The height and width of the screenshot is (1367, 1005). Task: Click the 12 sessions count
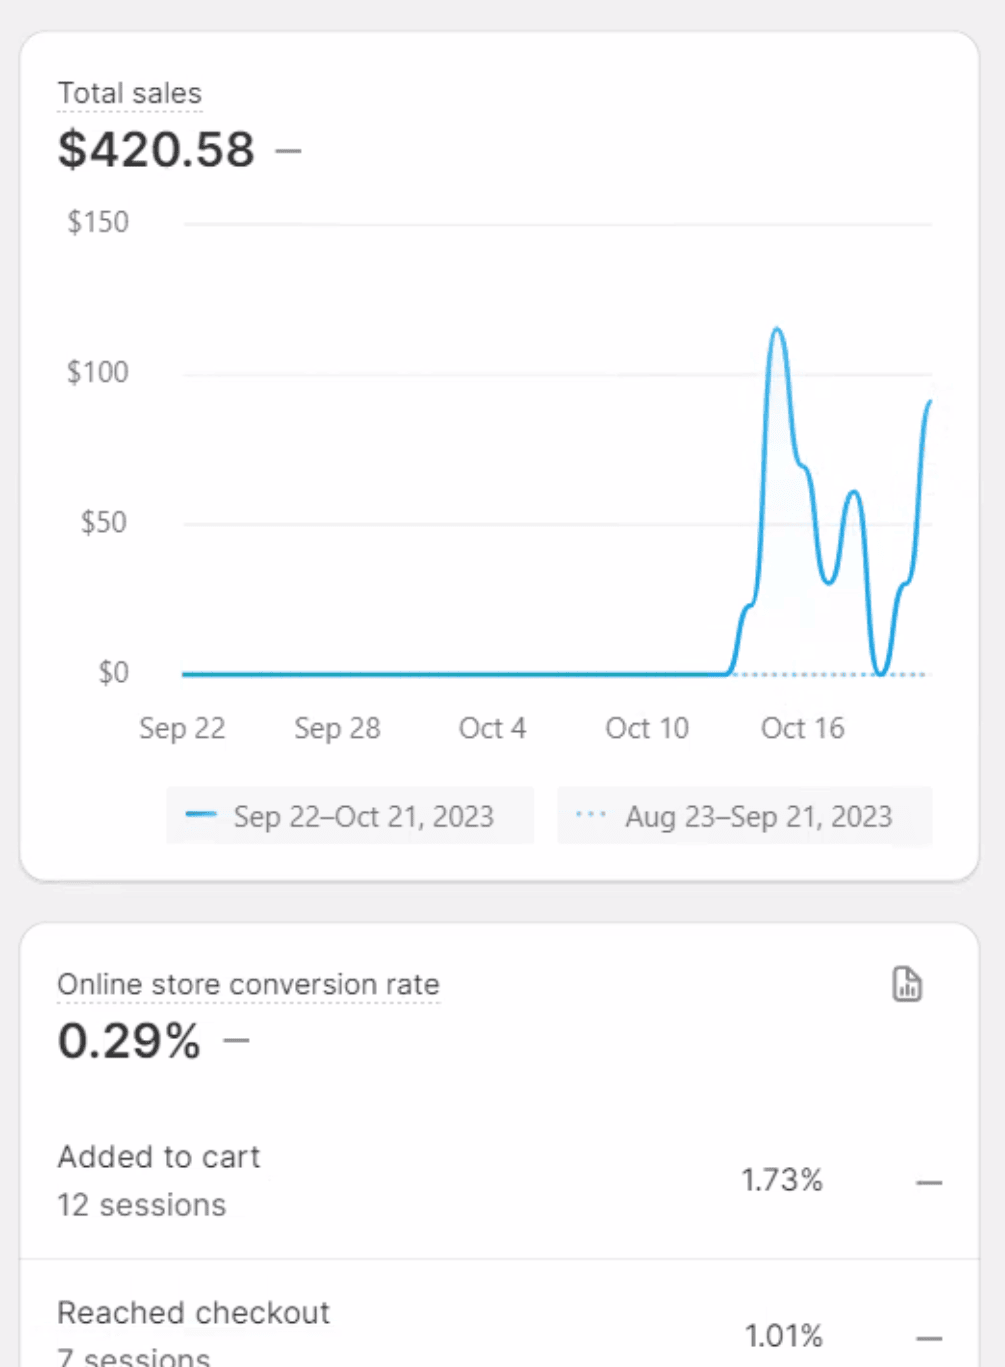(x=142, y=1205)
